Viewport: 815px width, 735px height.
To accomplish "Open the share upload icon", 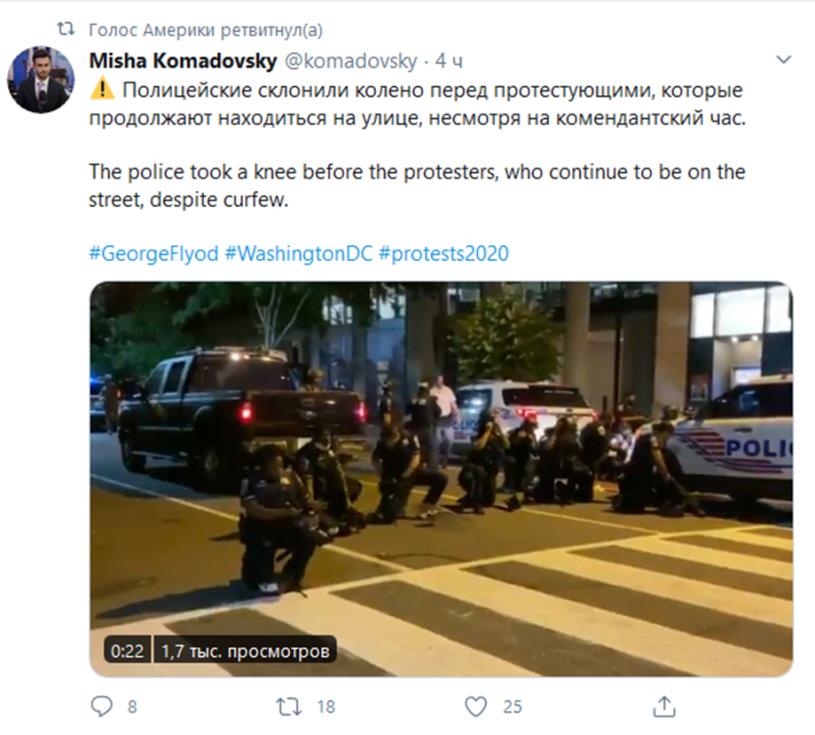I will (x=664, y=707).
